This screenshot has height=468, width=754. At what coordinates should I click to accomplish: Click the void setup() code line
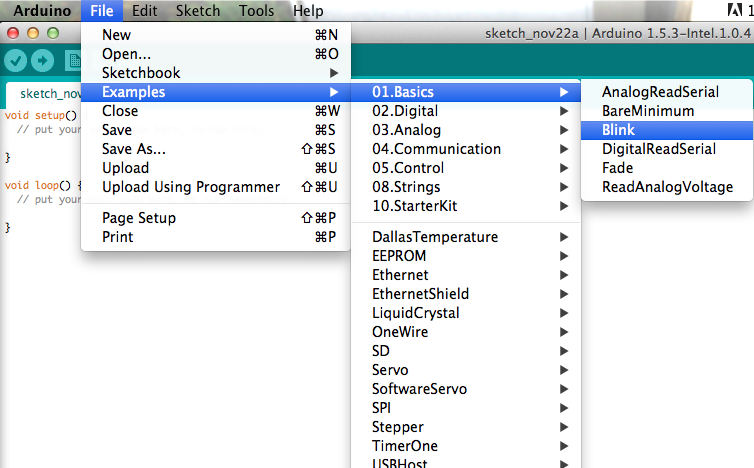41,115
